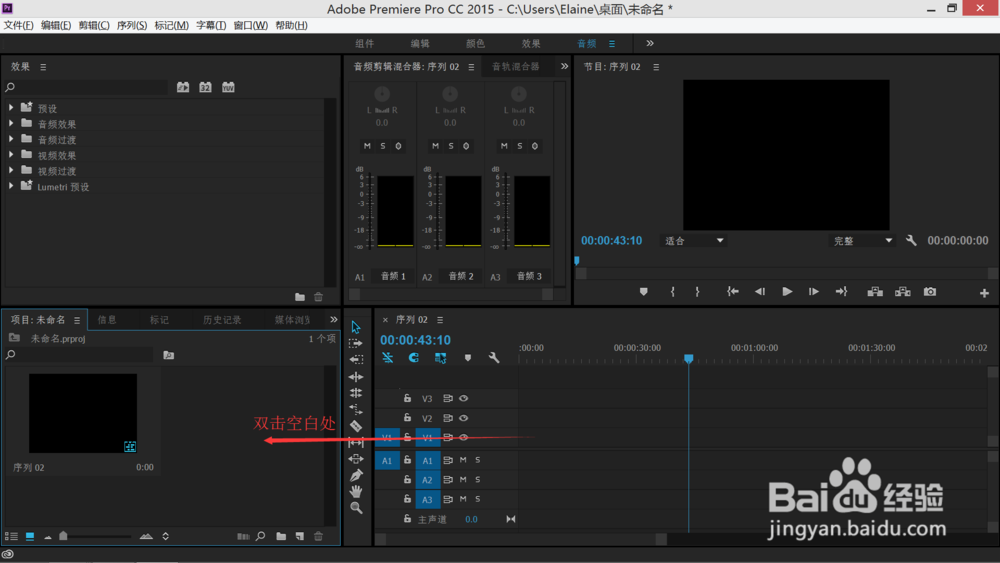Mute track A3 in timeline
This screenshot has height=563, width=1000.
(x=463, y=499)
